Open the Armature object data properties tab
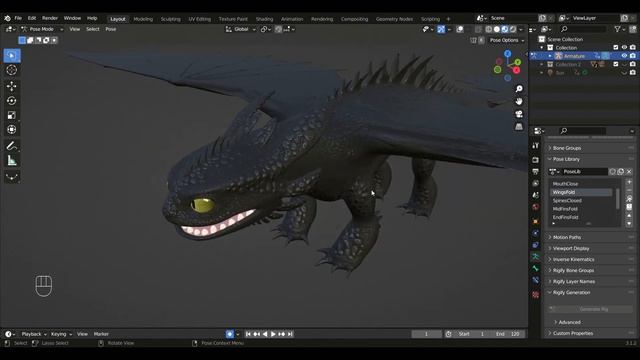Screen dimensions: 640x360 pos(536,256)
